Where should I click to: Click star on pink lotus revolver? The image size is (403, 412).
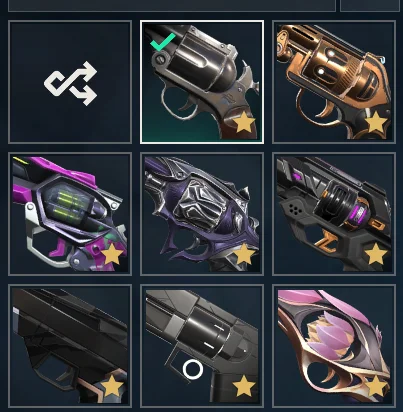pos(376,386)
